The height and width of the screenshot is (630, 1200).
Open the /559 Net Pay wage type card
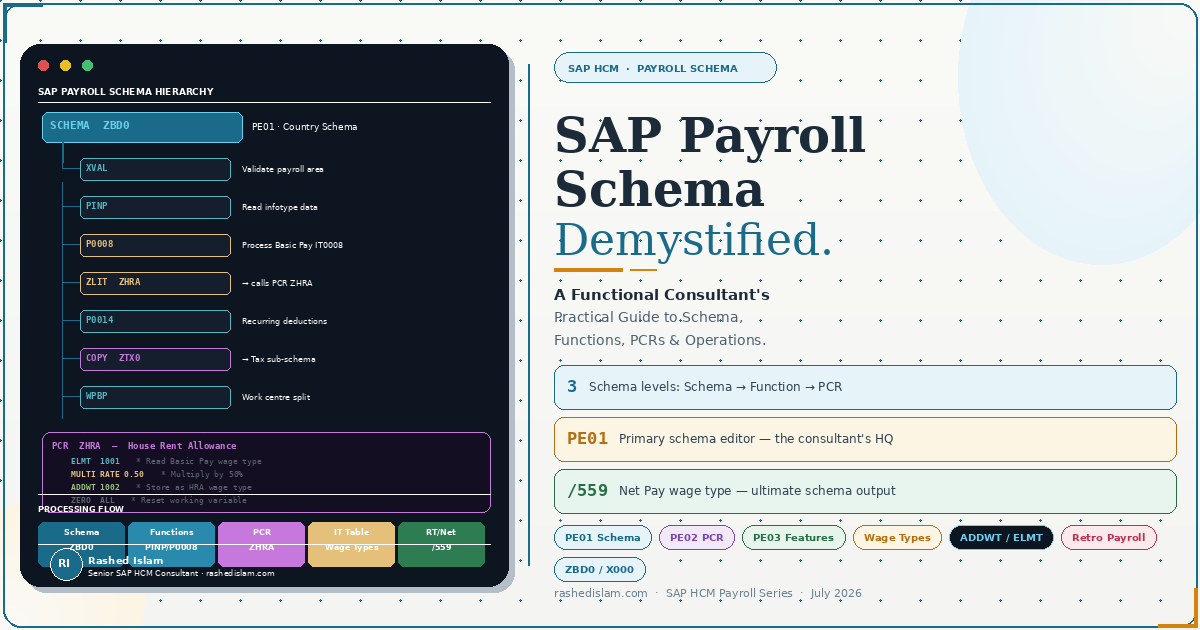(865, 491)
